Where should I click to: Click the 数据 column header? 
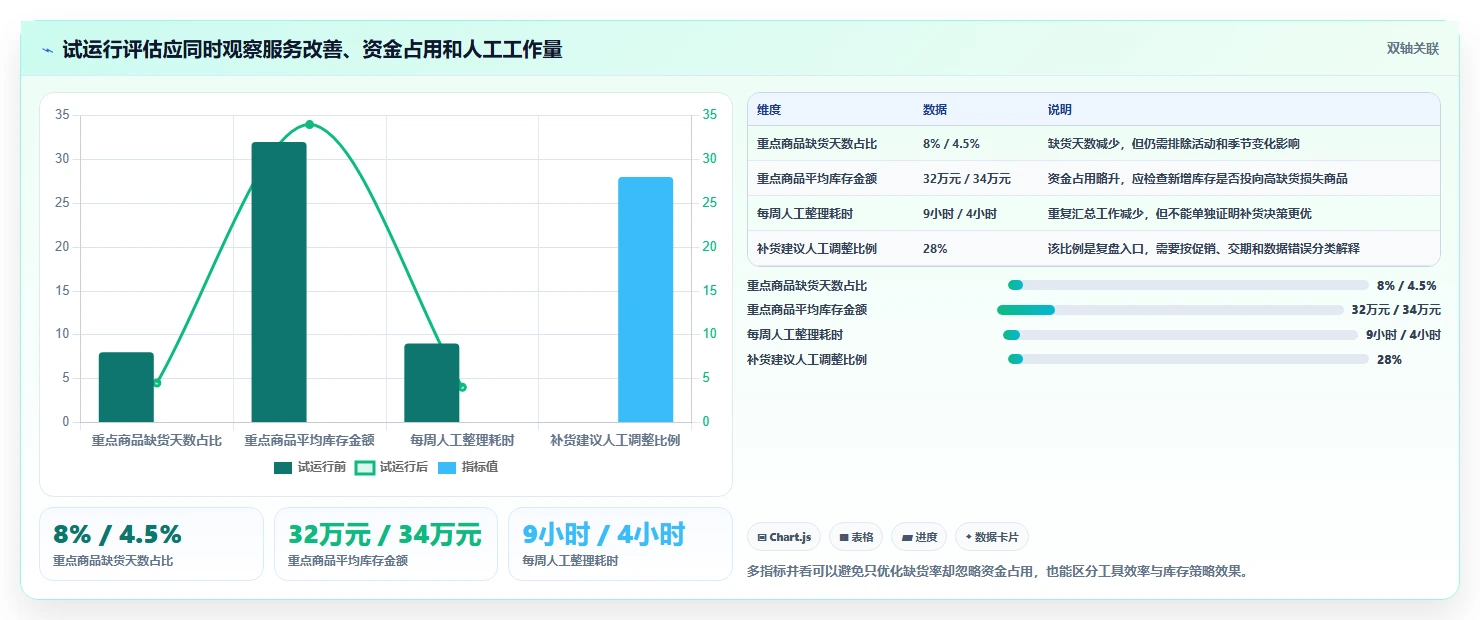pos(935,109)
